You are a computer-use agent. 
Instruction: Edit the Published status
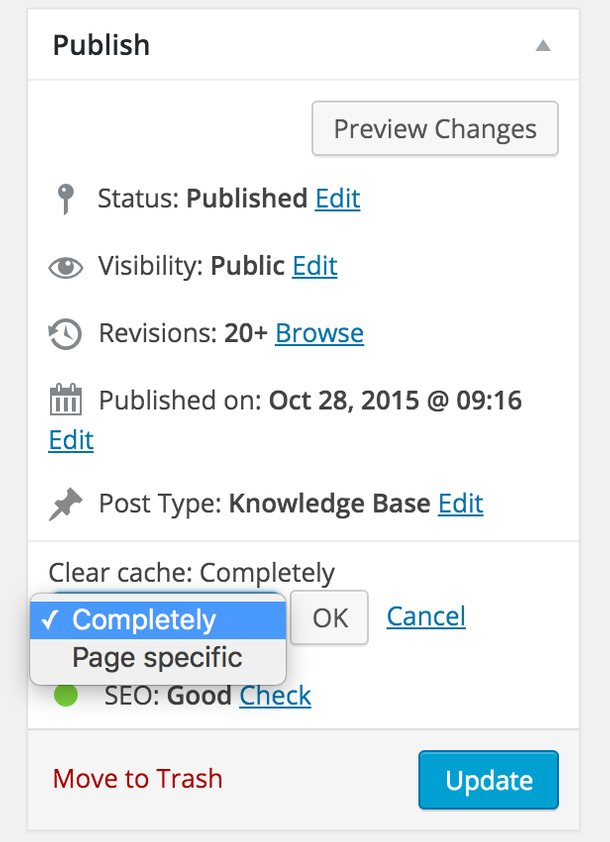[x=337, y=198]
